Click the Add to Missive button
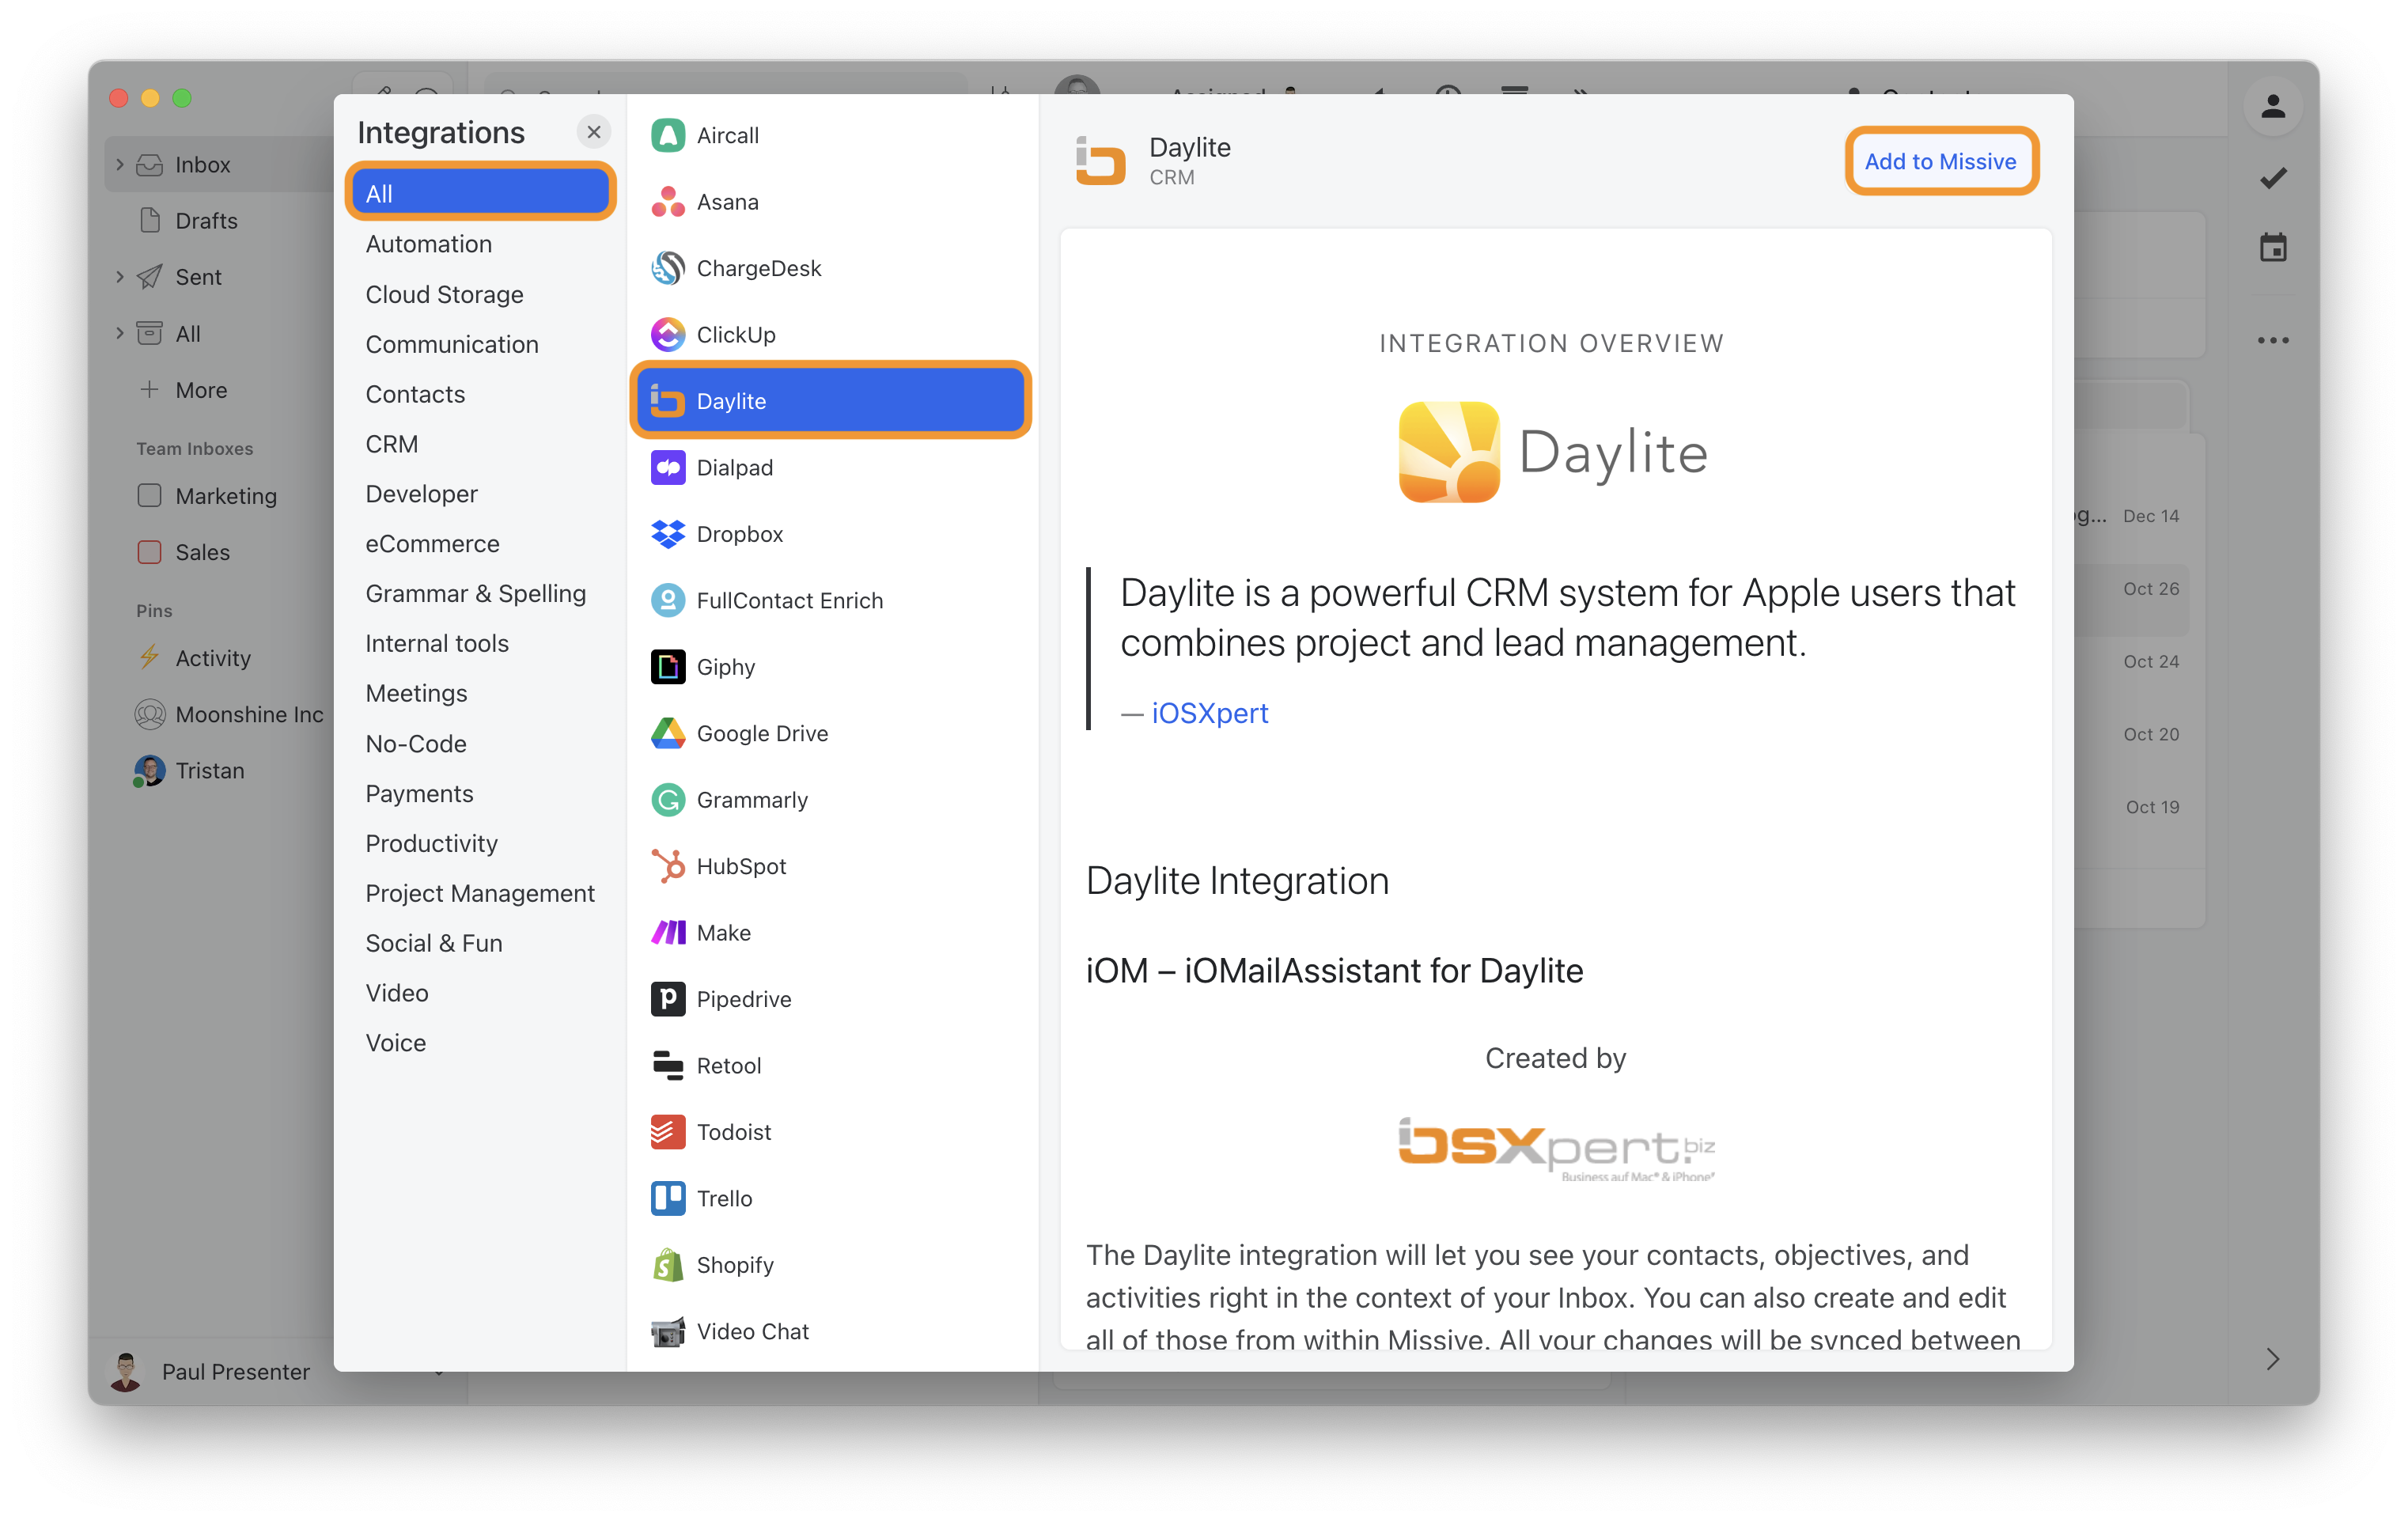Viewport: 2408px width, 1522px height. pyautogui.click(x=1940, y=161)
